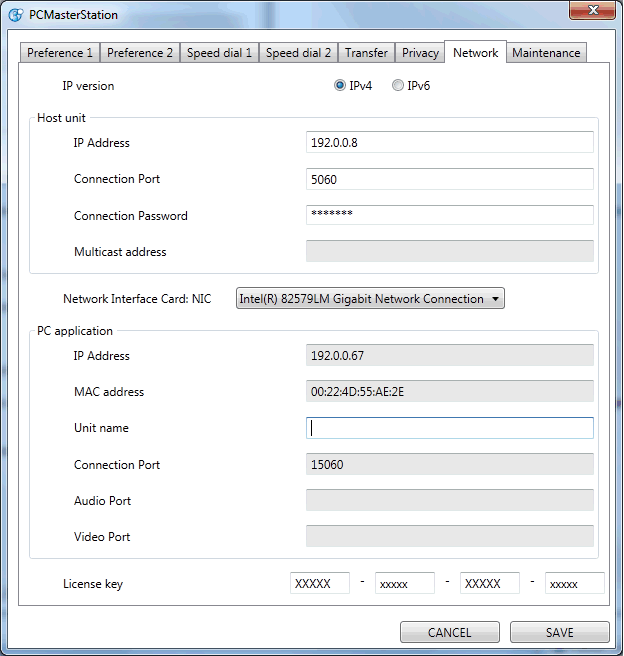Click the third License key segment box
The image size is (624, 656).
tap(490, 583)
